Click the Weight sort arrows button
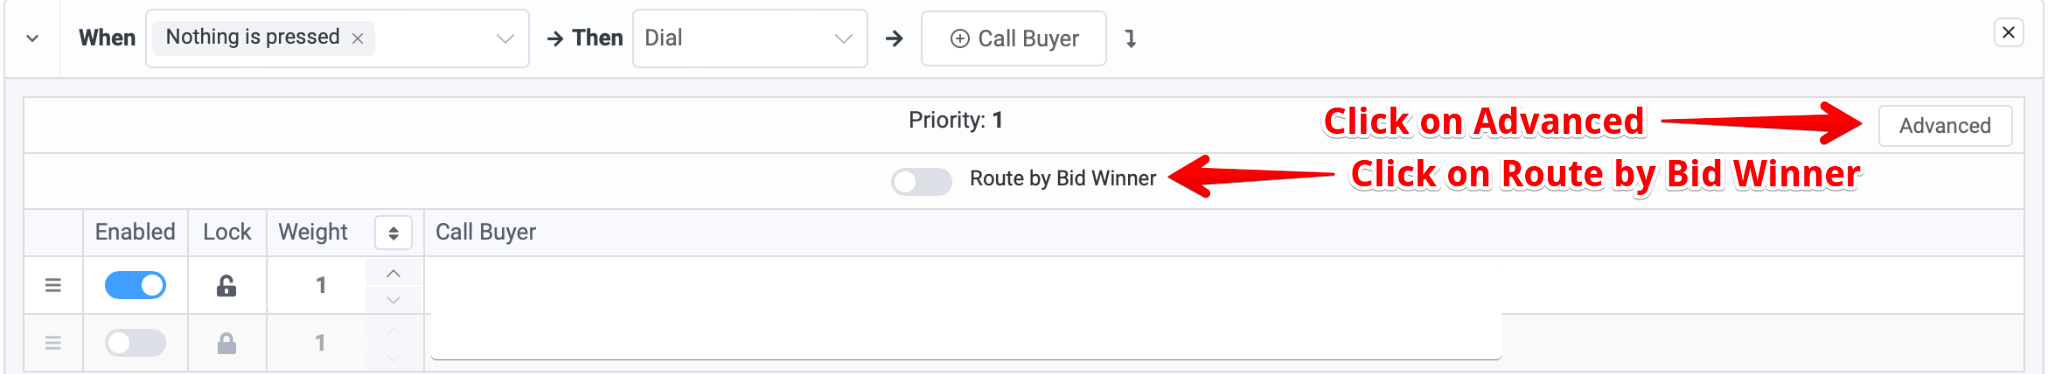Viewport: 2048px width, 374px height. click(x=393, y=233)
